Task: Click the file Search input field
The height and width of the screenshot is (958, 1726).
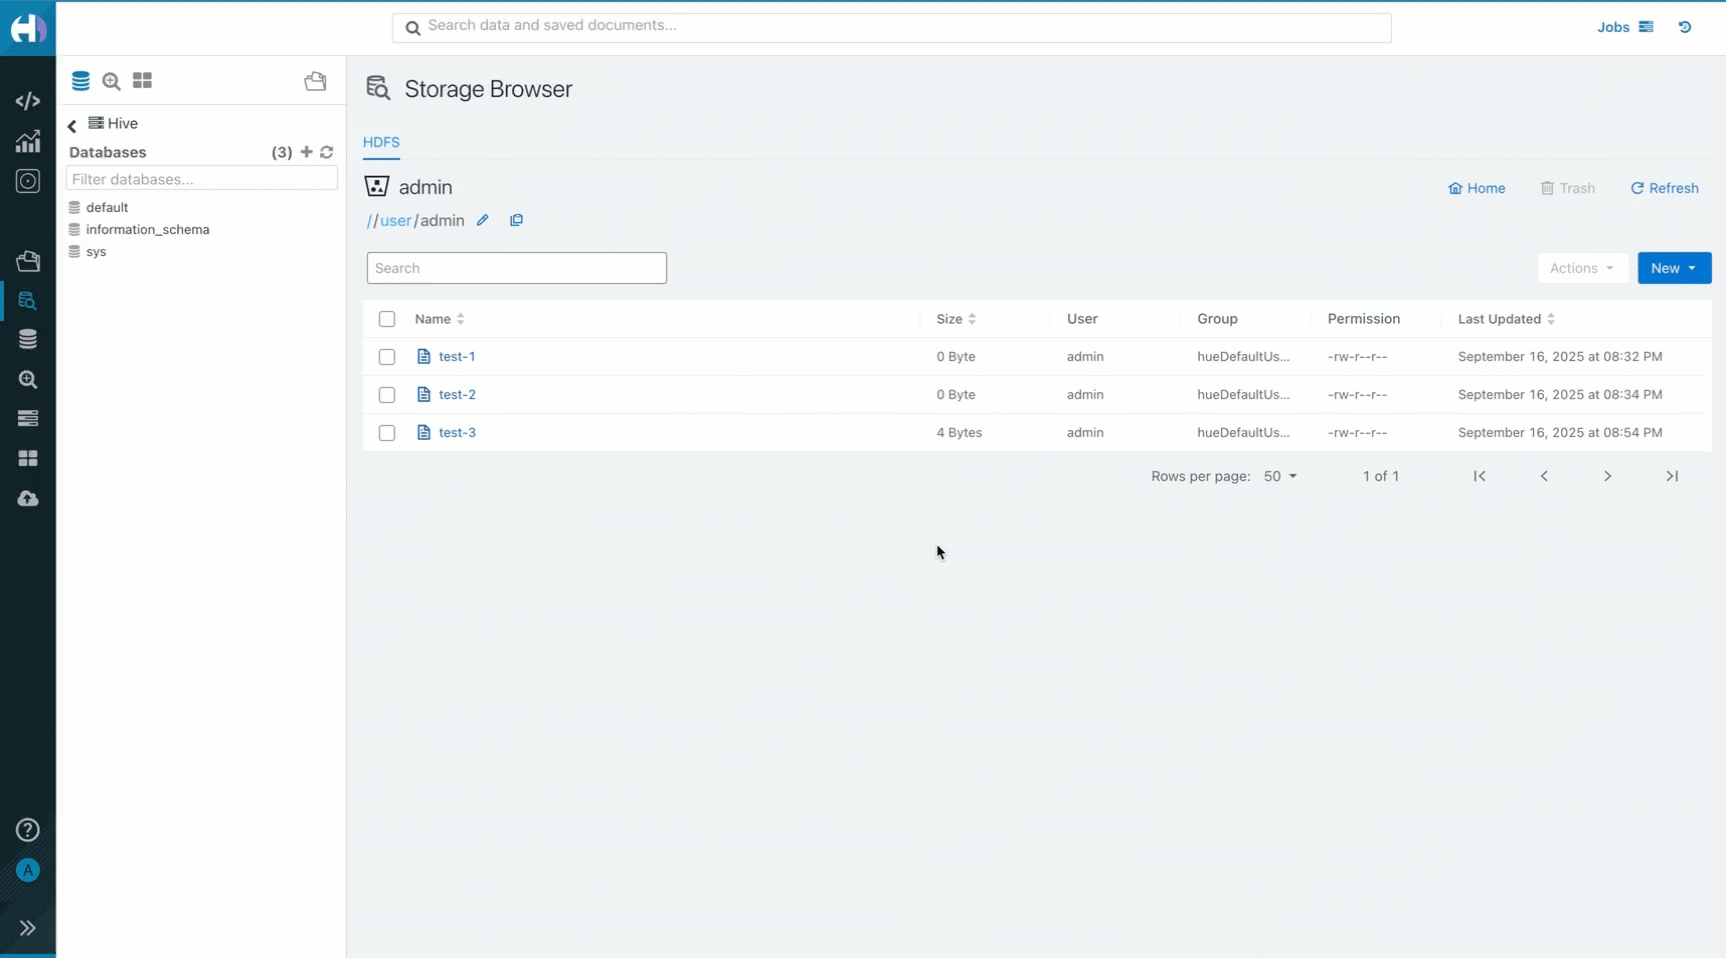Action: (x=516, y=268)
